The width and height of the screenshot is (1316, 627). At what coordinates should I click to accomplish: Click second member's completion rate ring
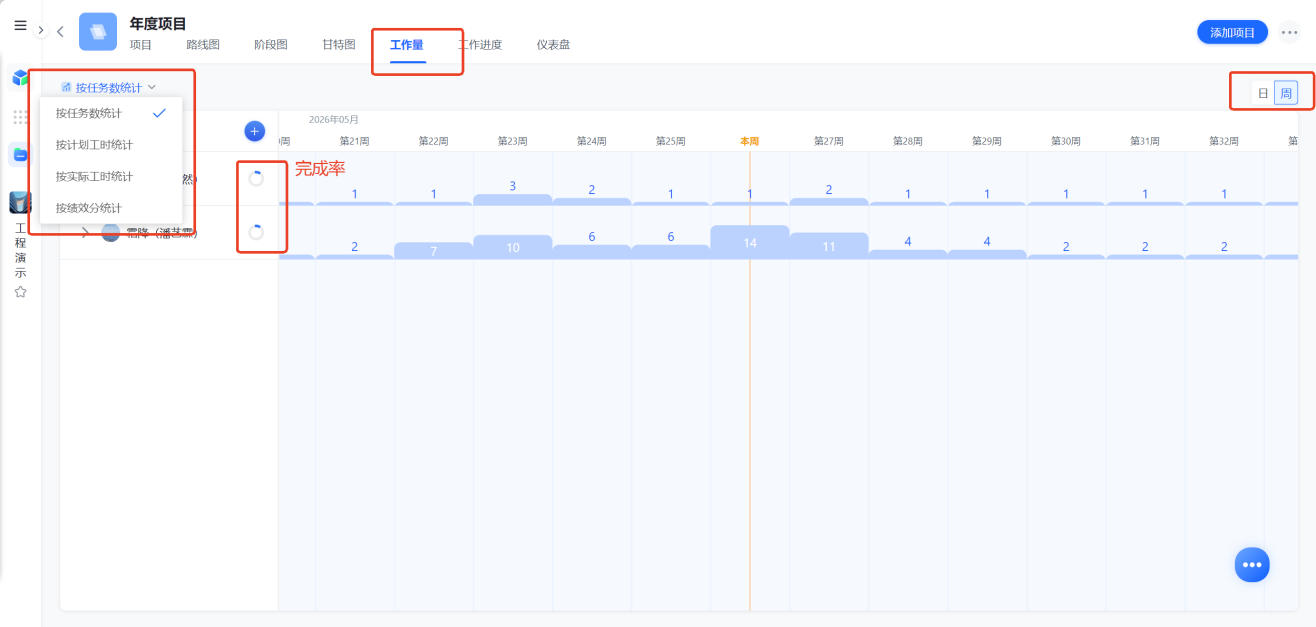pyautogui.click(x=256, y=232)
